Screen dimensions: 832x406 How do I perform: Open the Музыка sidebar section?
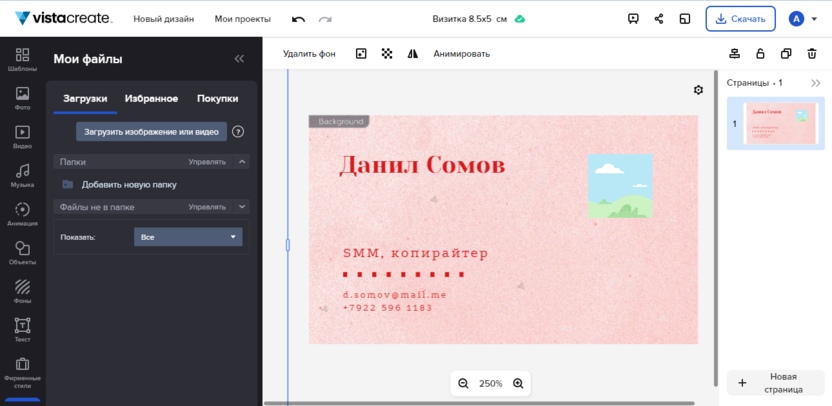tap(22, 176)
